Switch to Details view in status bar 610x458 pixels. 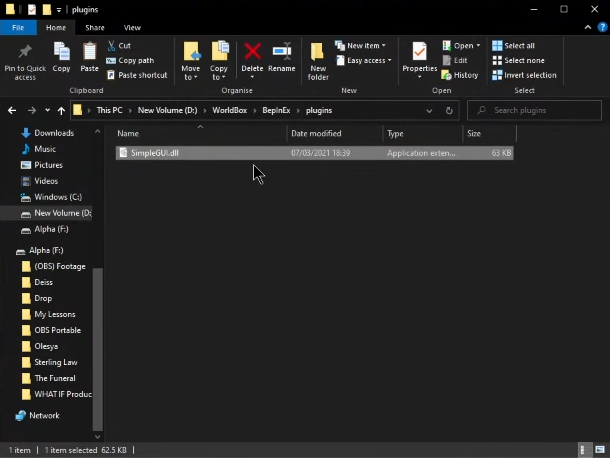click(x=583, y=450)
